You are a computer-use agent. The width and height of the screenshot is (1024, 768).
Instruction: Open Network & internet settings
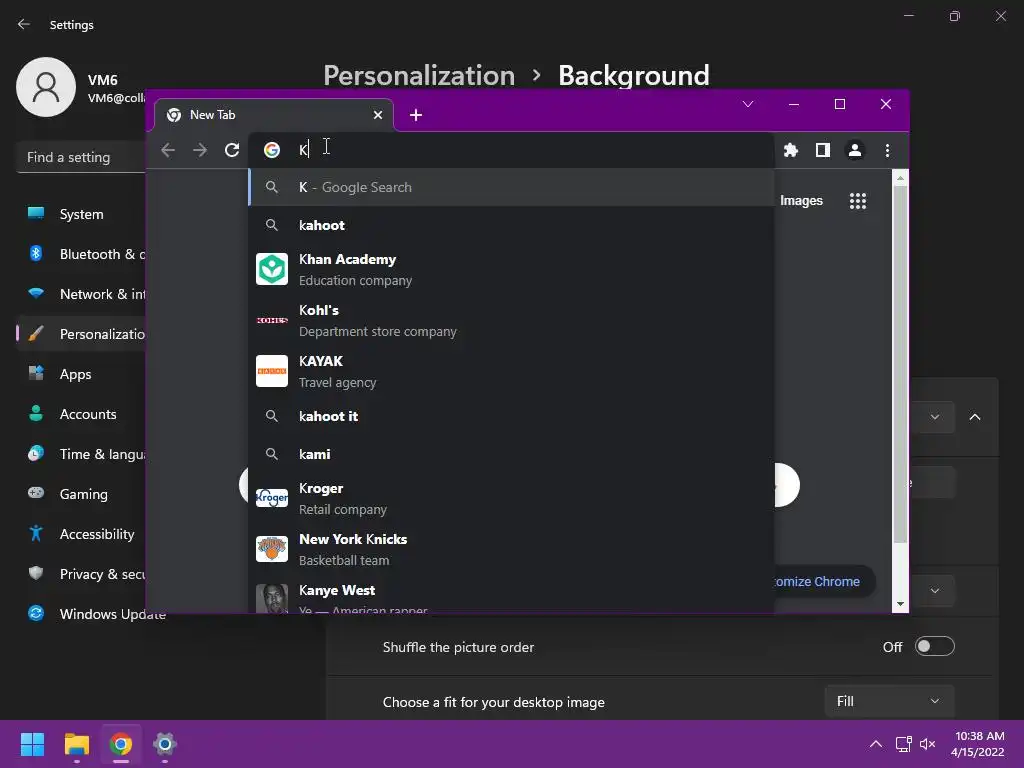tap(82, 294)
